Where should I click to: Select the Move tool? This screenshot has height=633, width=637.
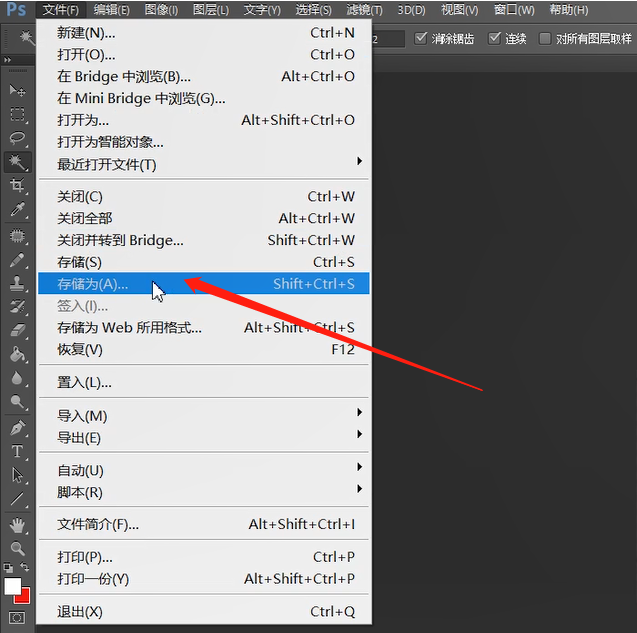[17, 90]
